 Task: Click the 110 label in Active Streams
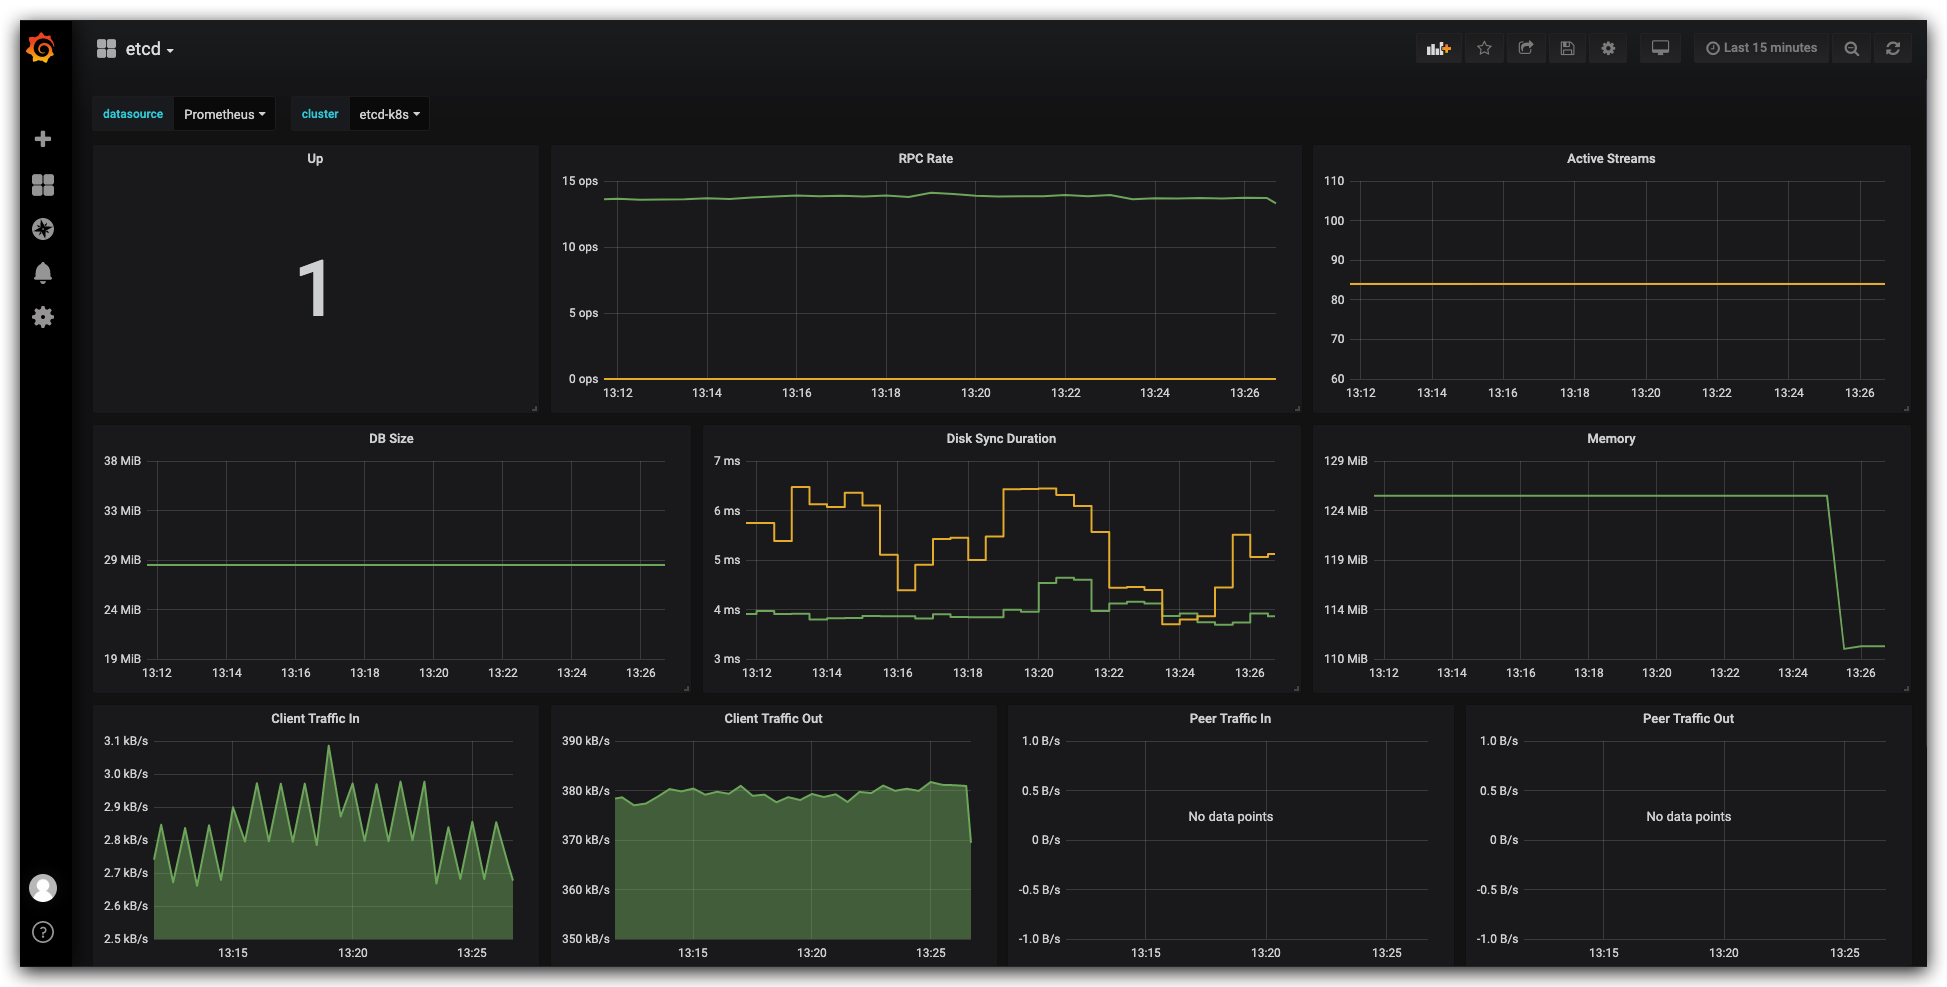[1334, 181]
